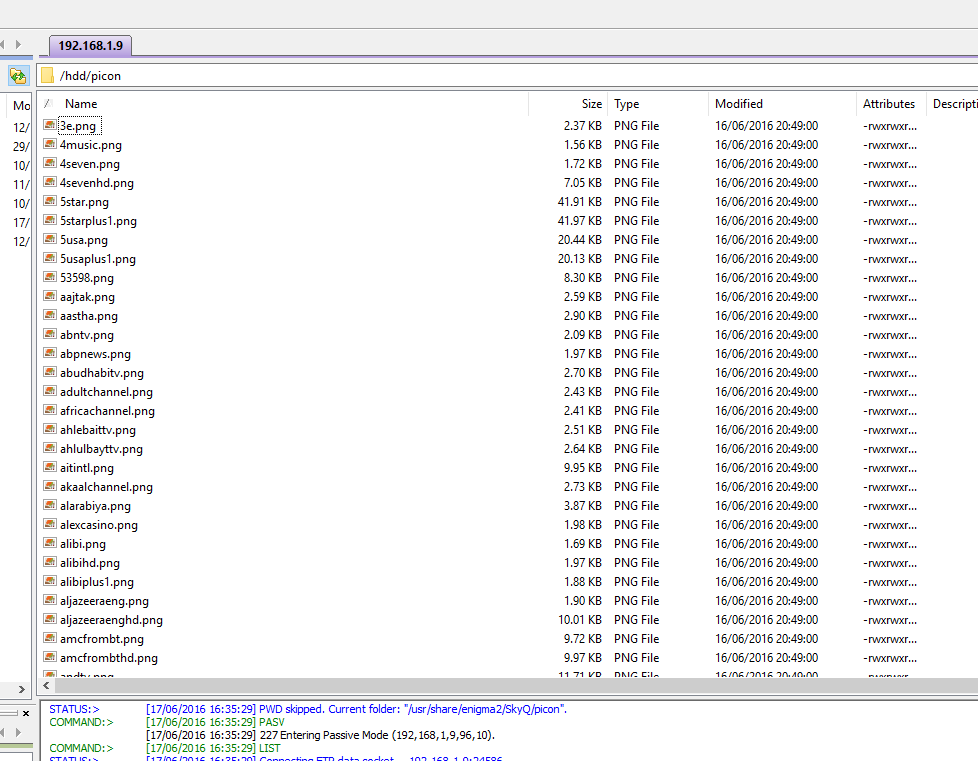
Task: Click the Mo column header in left pane
Action: (21, 105)
